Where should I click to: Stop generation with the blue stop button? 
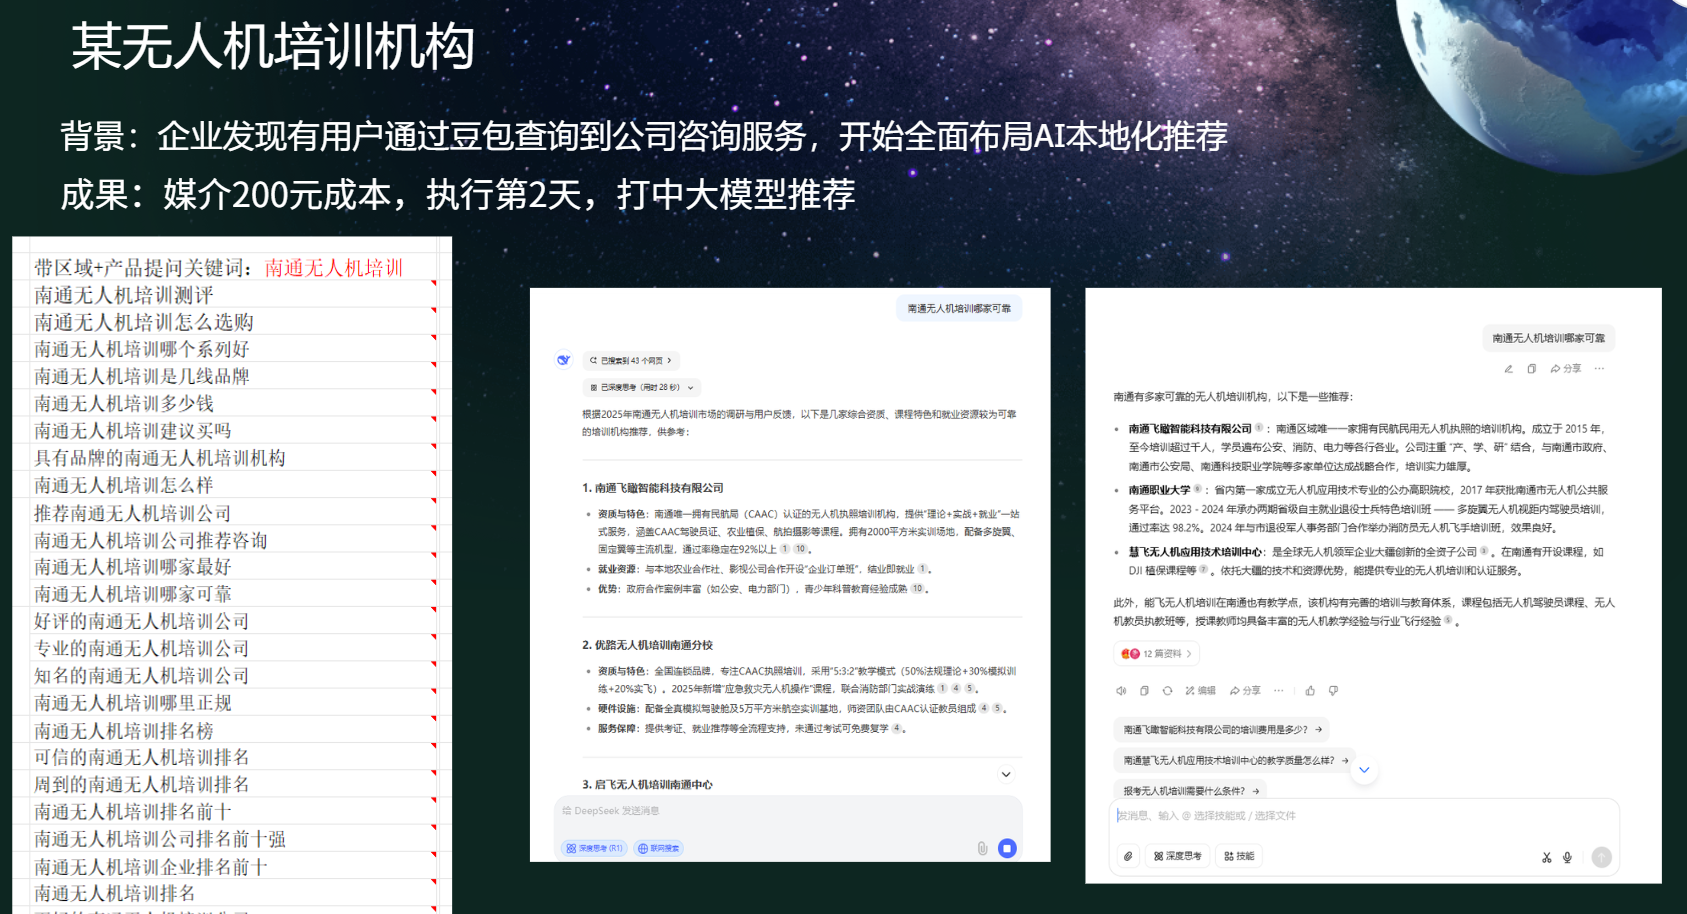pyautogui.click(x=1007, y=848)
